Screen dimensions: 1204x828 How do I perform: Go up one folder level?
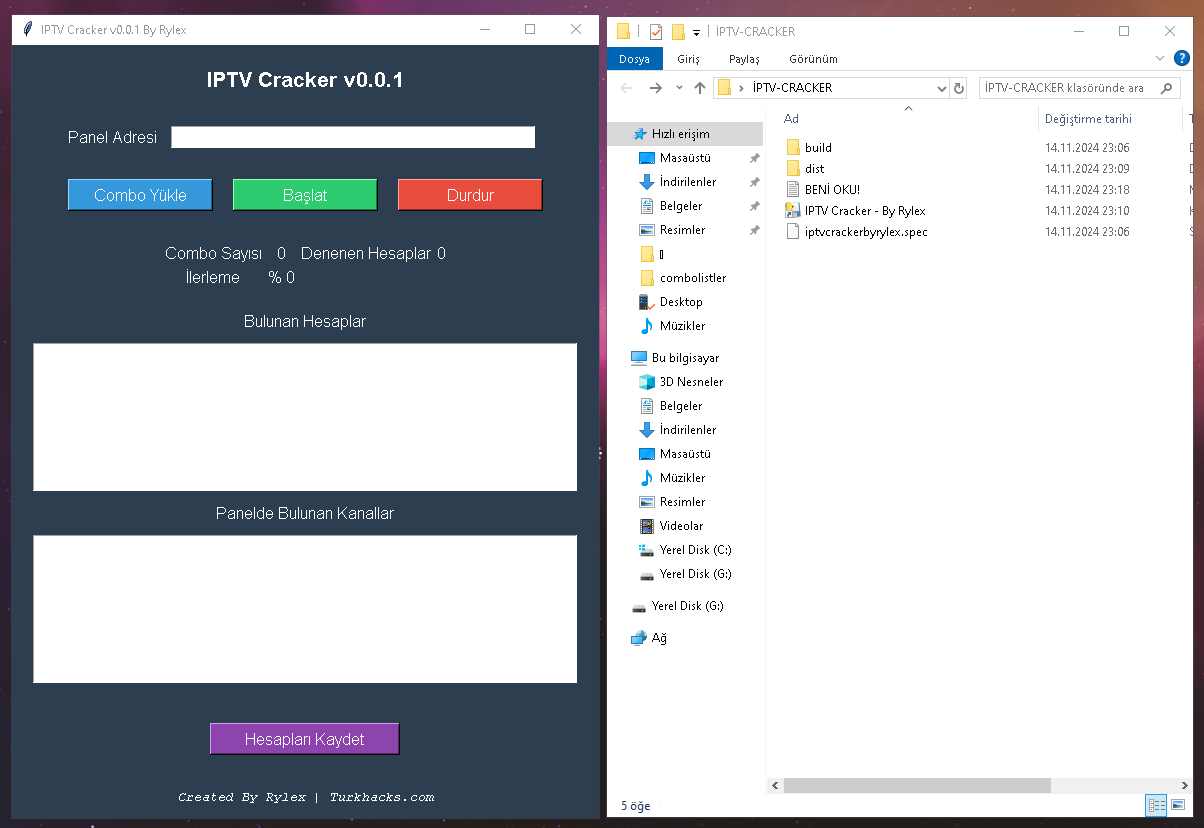700,88
